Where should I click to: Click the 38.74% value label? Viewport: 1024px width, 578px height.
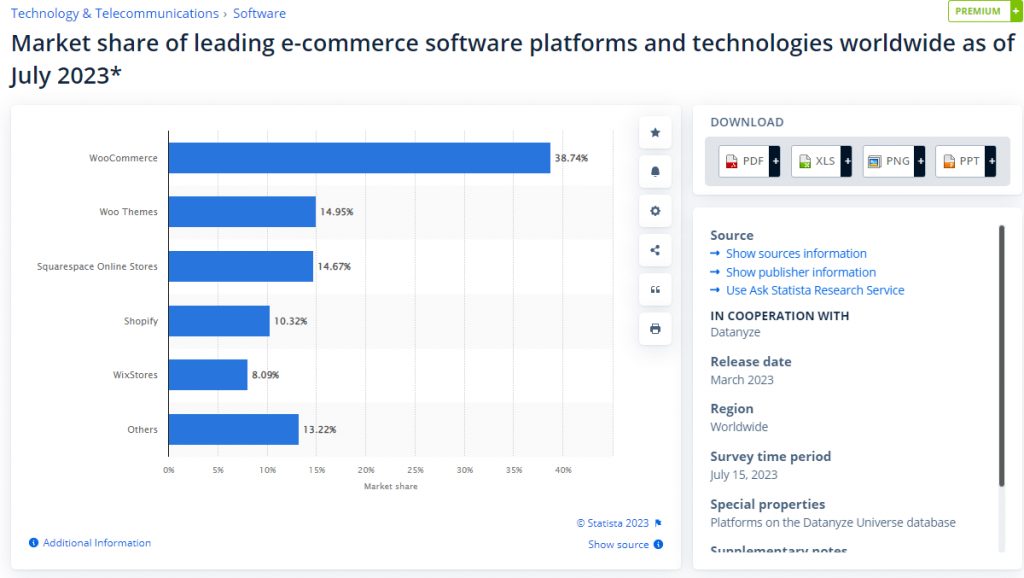[571, 158]
